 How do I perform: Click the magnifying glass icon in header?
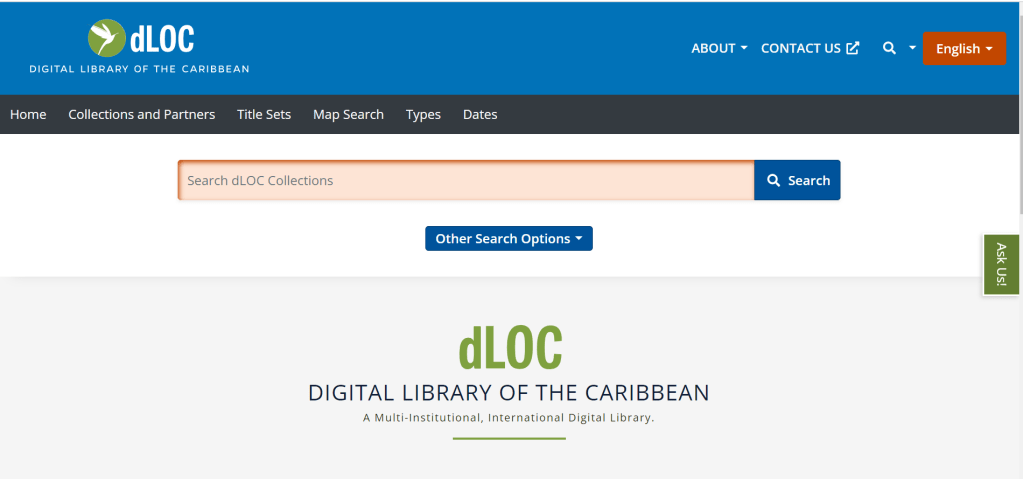888,48
